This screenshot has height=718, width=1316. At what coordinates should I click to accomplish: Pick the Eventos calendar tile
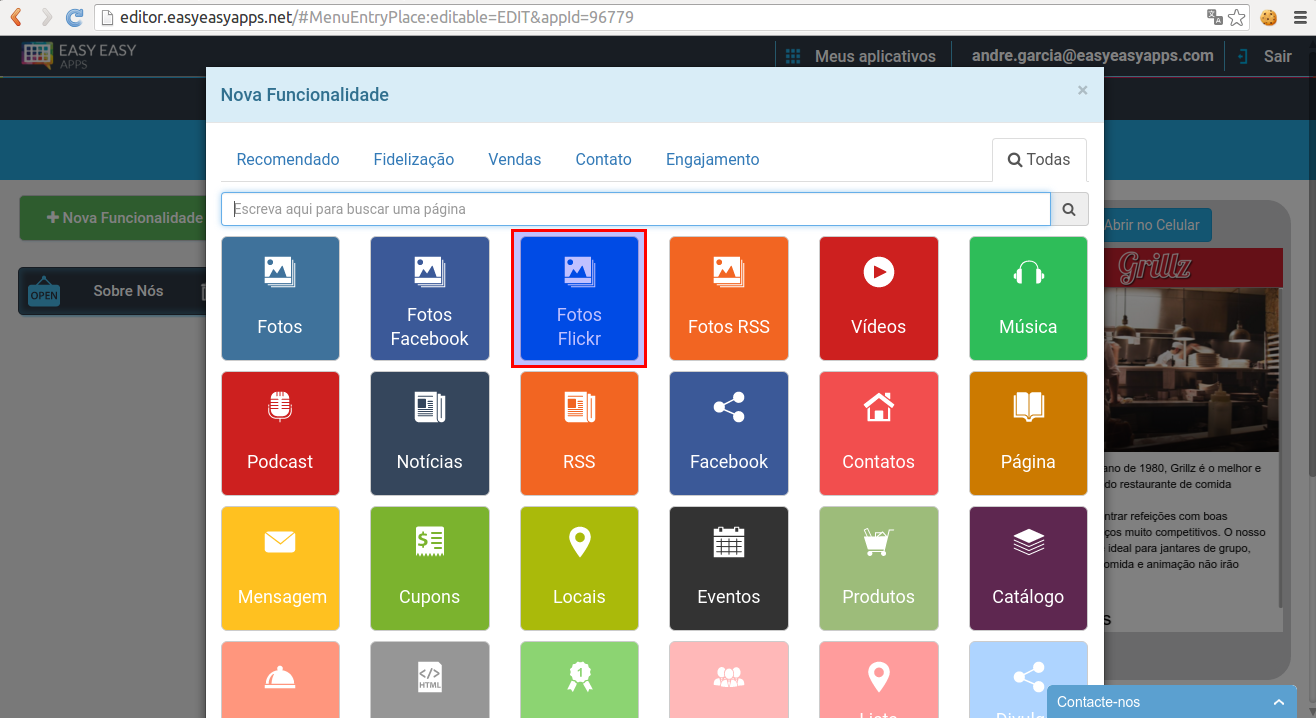coord(728,568)
